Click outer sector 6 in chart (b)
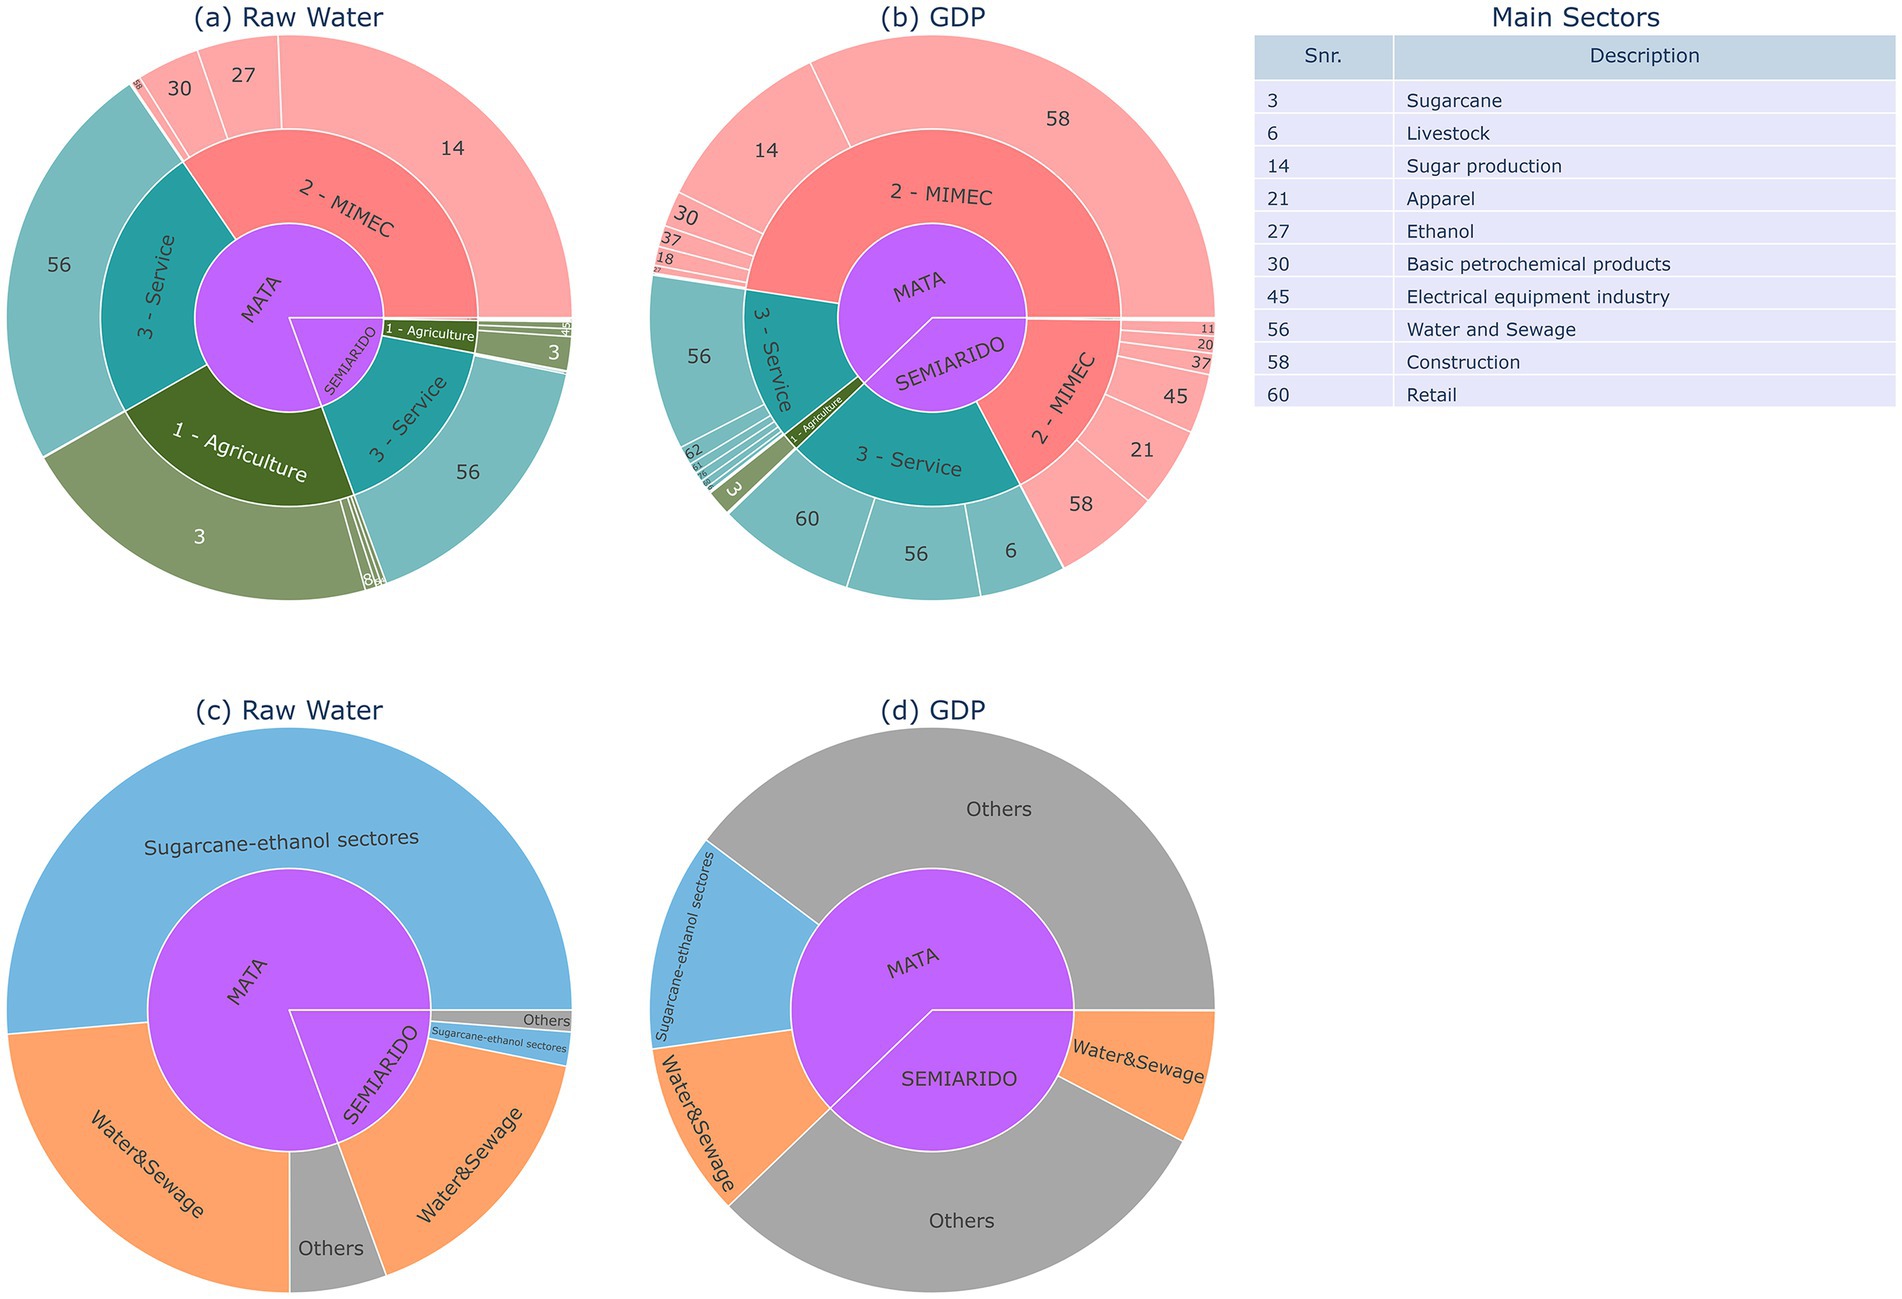Screen dimensions: 1902x1299 coord(1011,550)
